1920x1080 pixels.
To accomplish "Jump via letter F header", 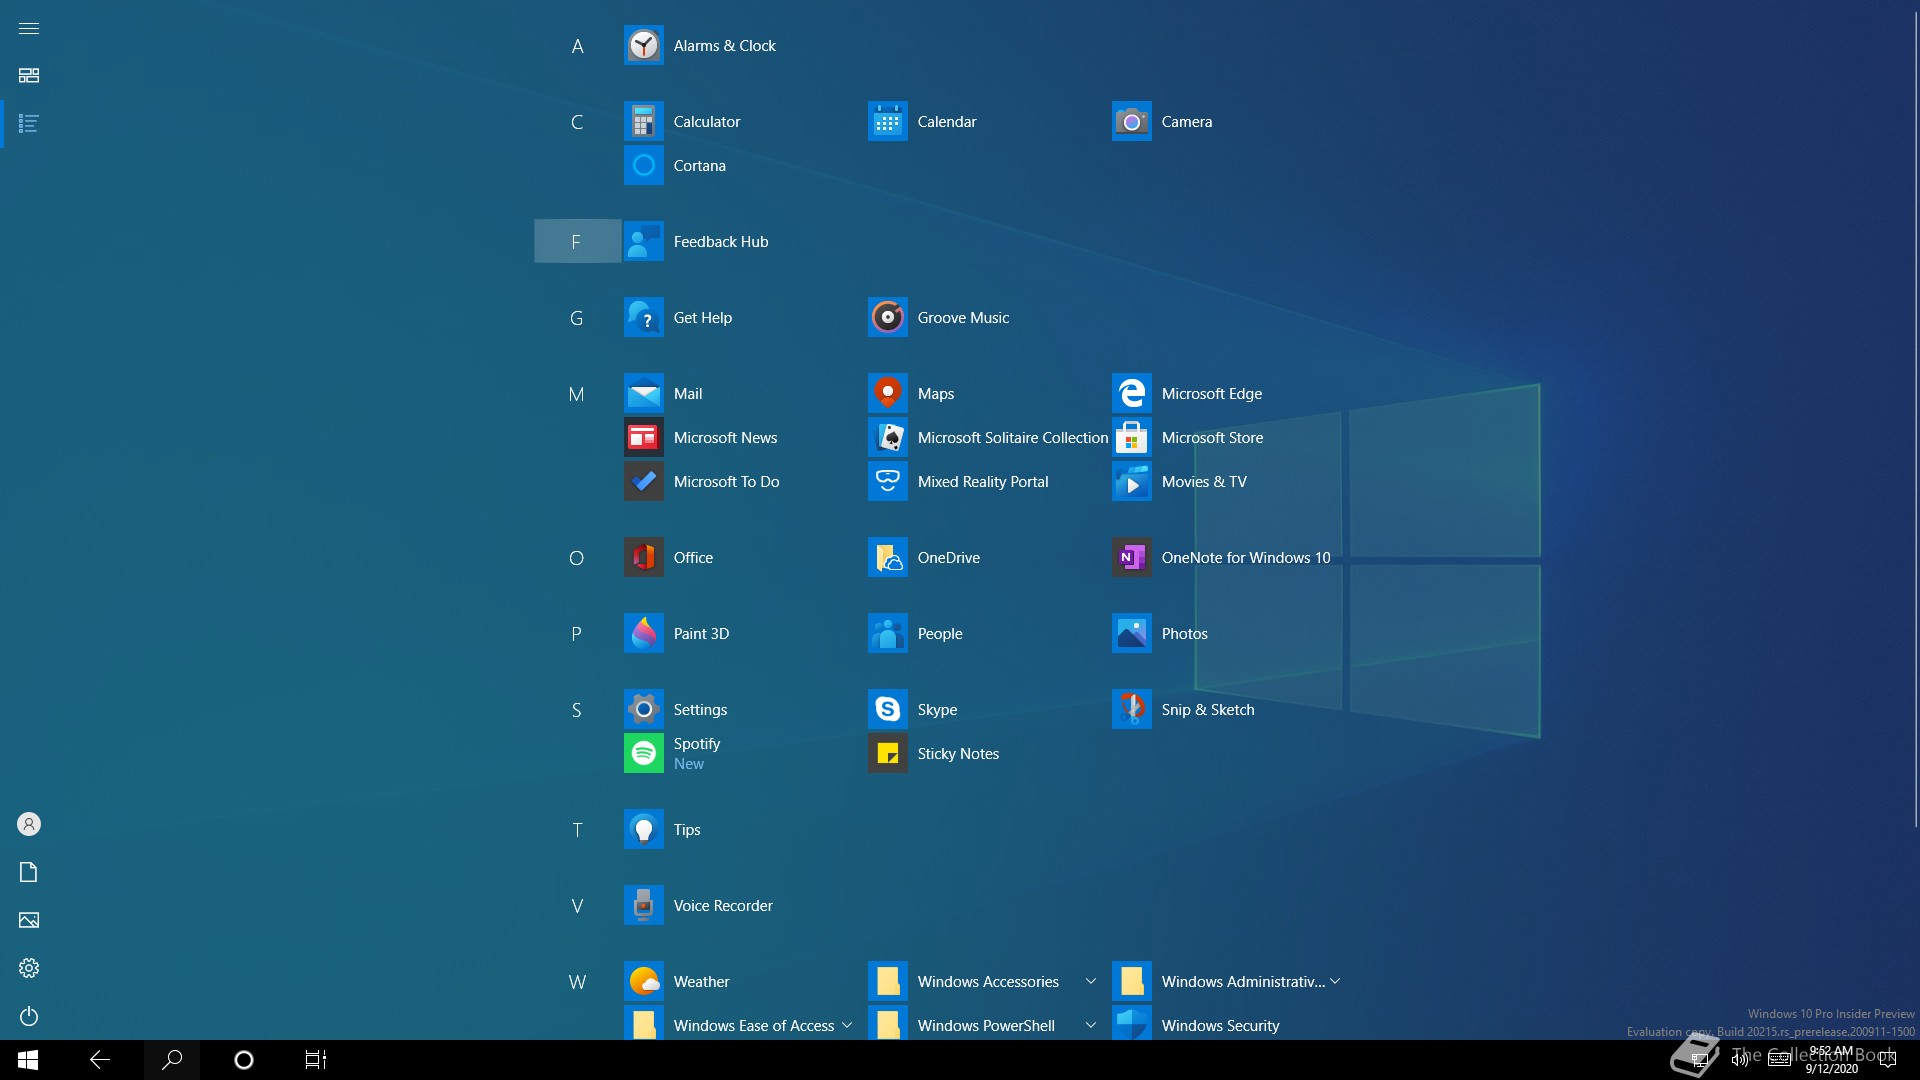I will 577,242.
